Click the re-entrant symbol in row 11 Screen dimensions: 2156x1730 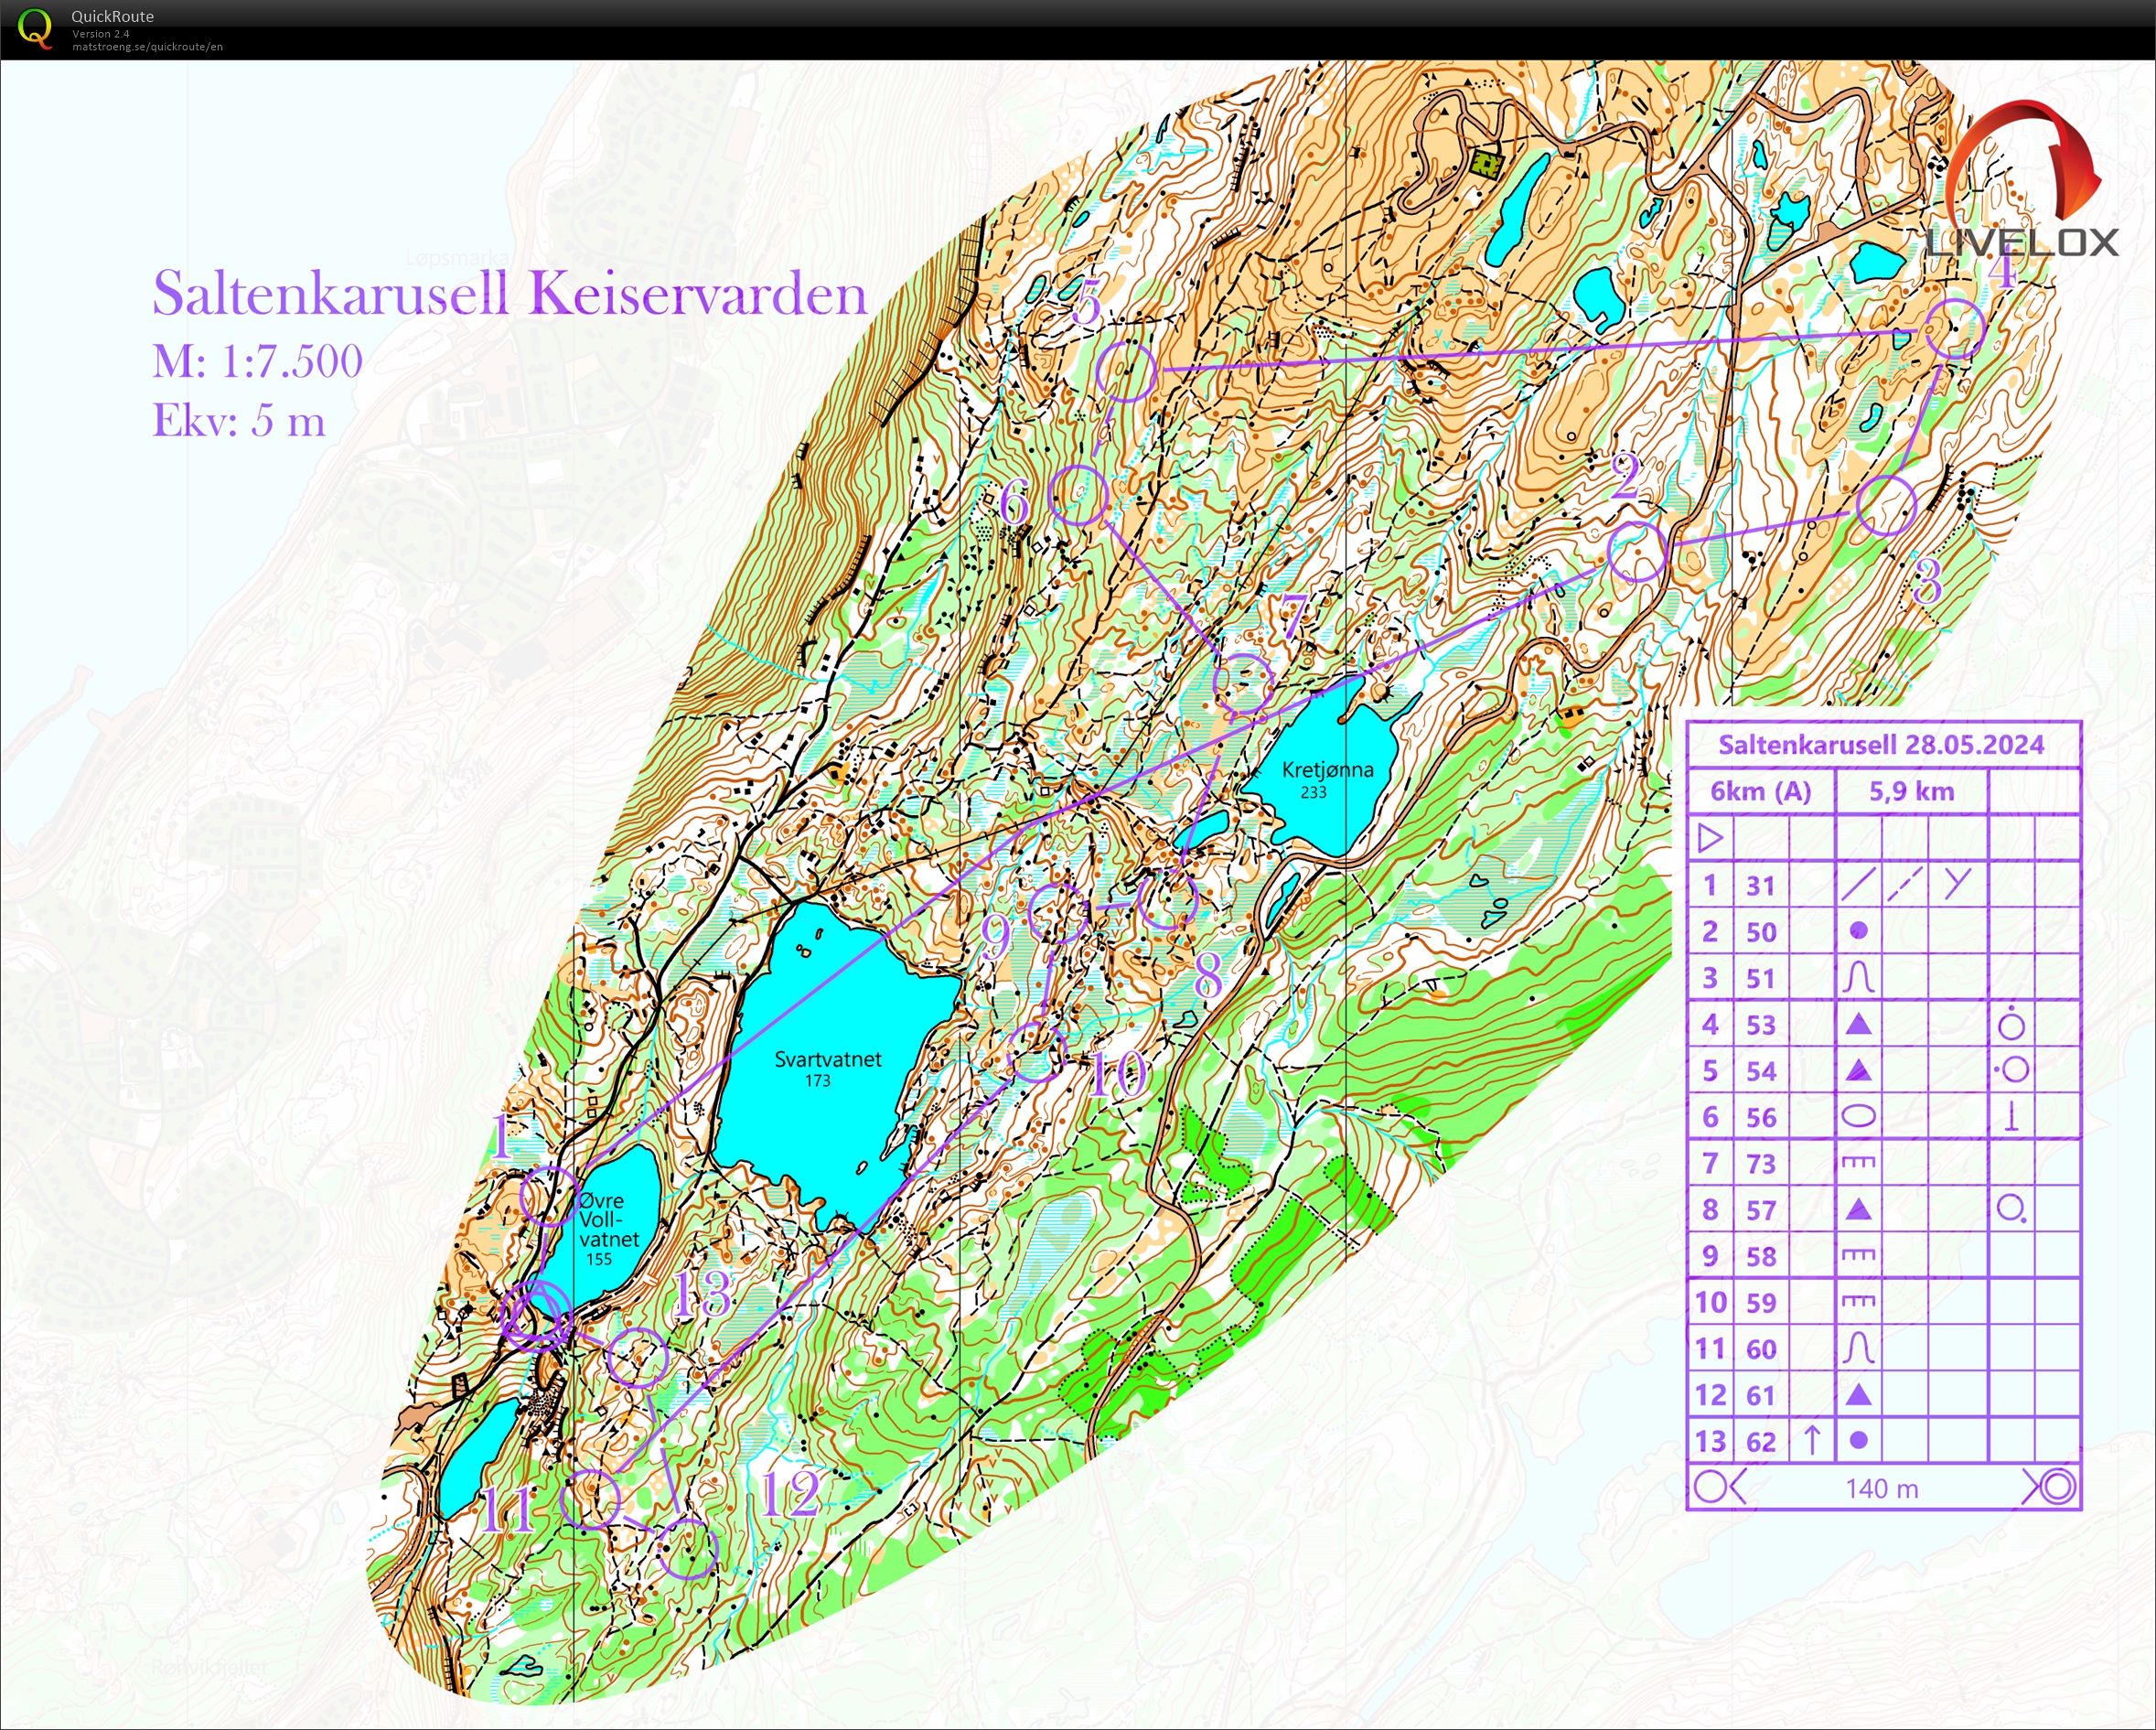click(1858, 1348)
